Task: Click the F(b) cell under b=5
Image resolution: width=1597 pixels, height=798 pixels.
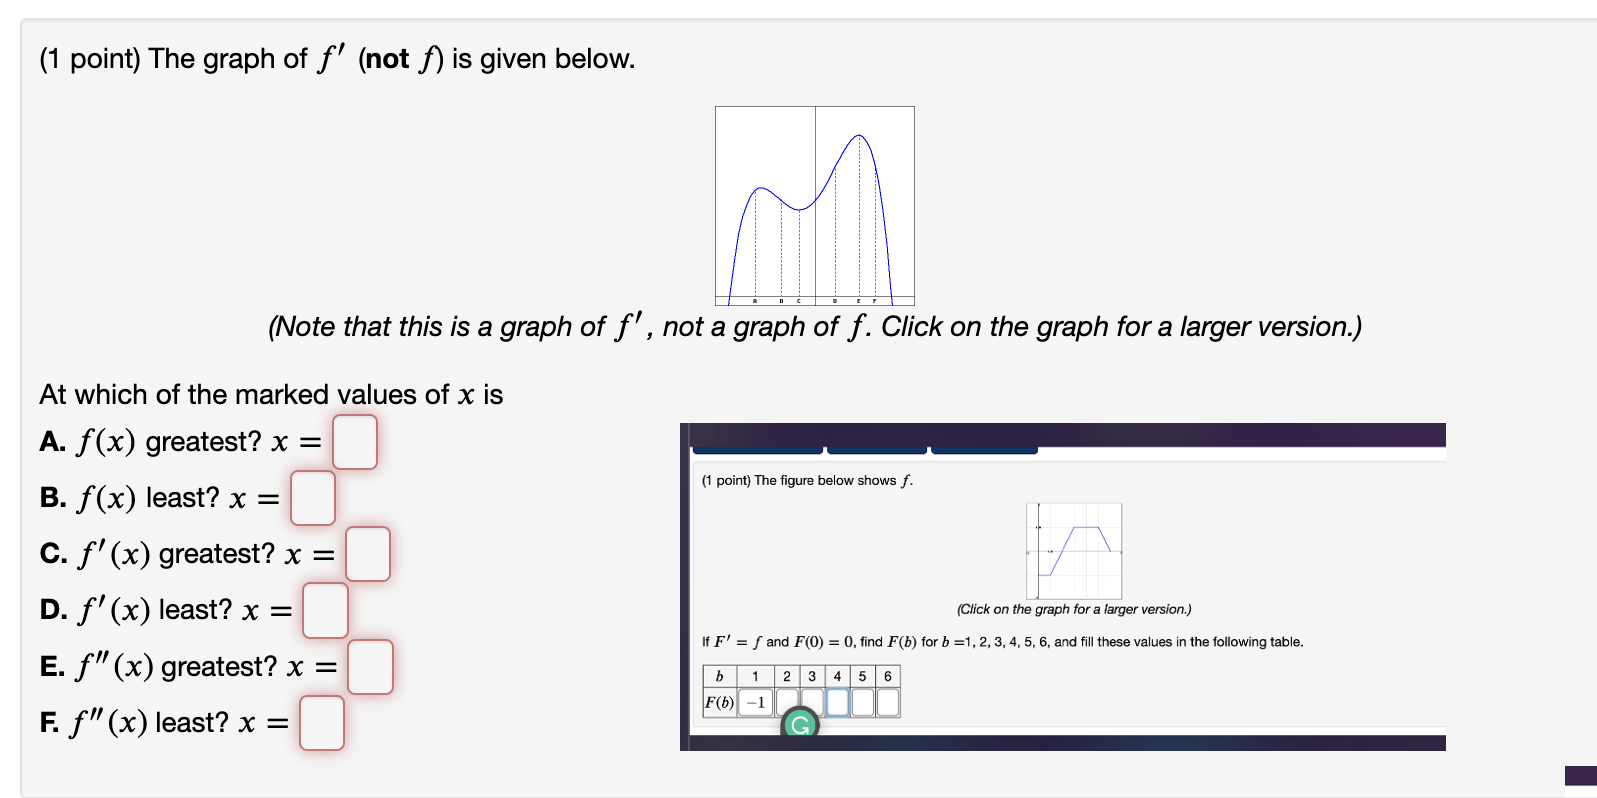Action: point(863,701)
